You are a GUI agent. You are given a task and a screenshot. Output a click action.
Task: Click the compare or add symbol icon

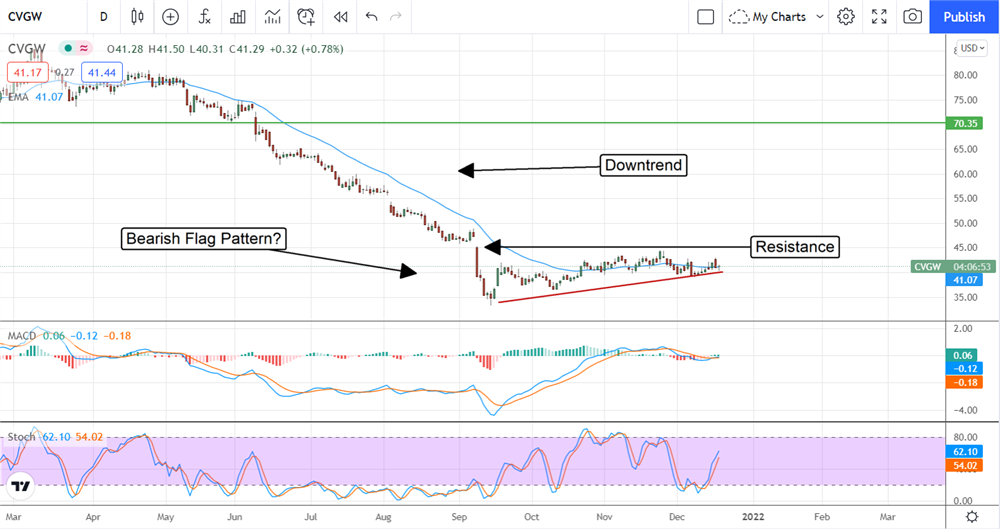tap(170, 17)
